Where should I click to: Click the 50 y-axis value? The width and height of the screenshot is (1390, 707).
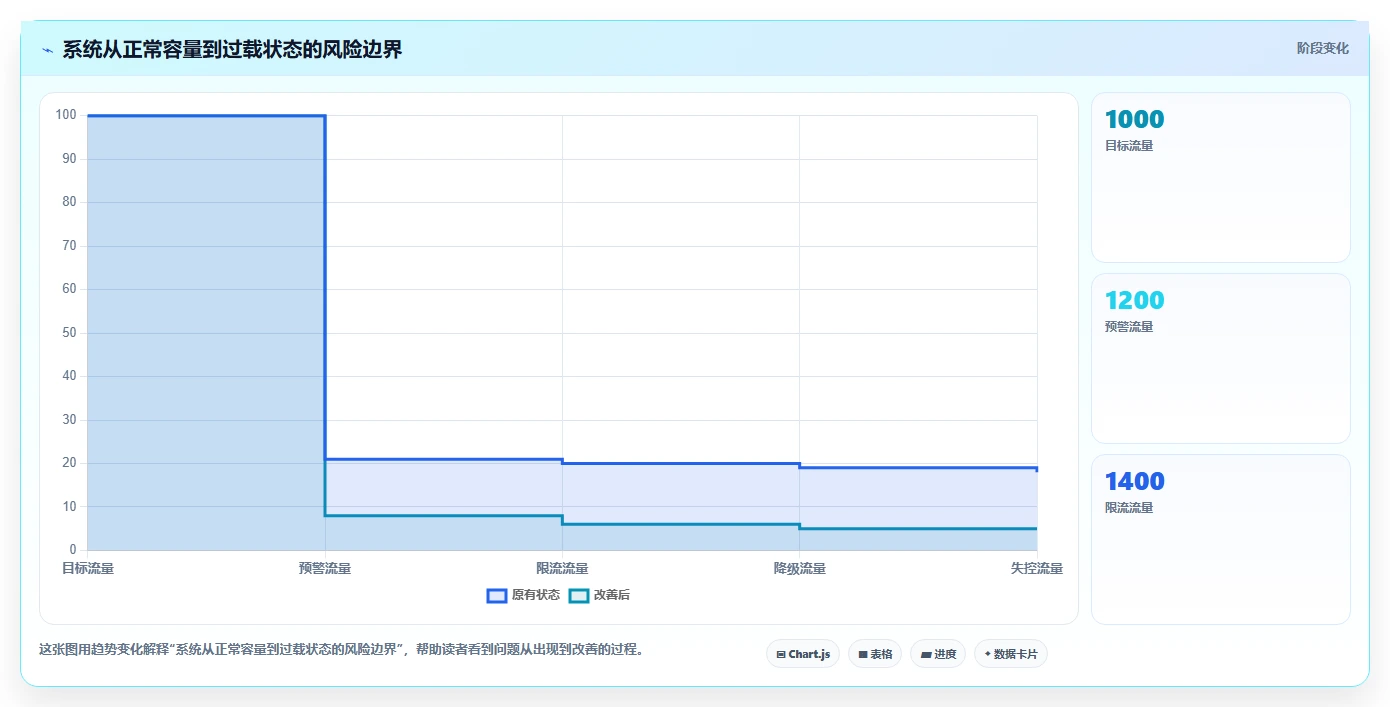click(x=69, y=333)
